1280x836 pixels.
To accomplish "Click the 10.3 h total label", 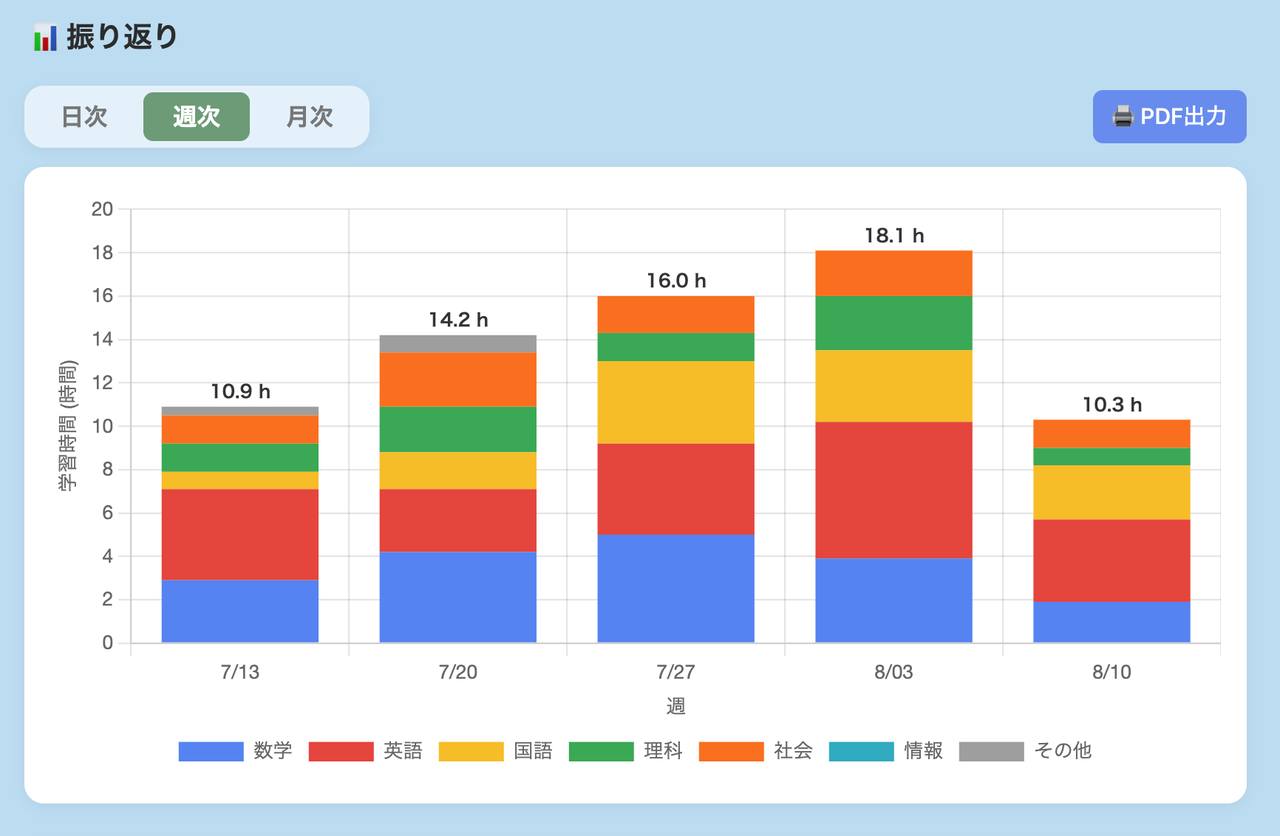I will 1112,405.
